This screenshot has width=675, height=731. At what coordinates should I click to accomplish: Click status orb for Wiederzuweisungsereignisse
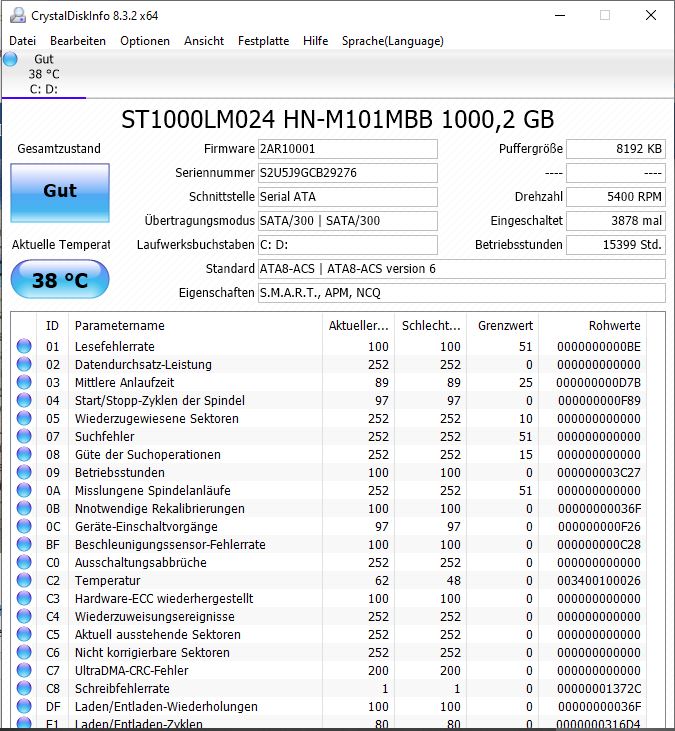click(24, 616)
